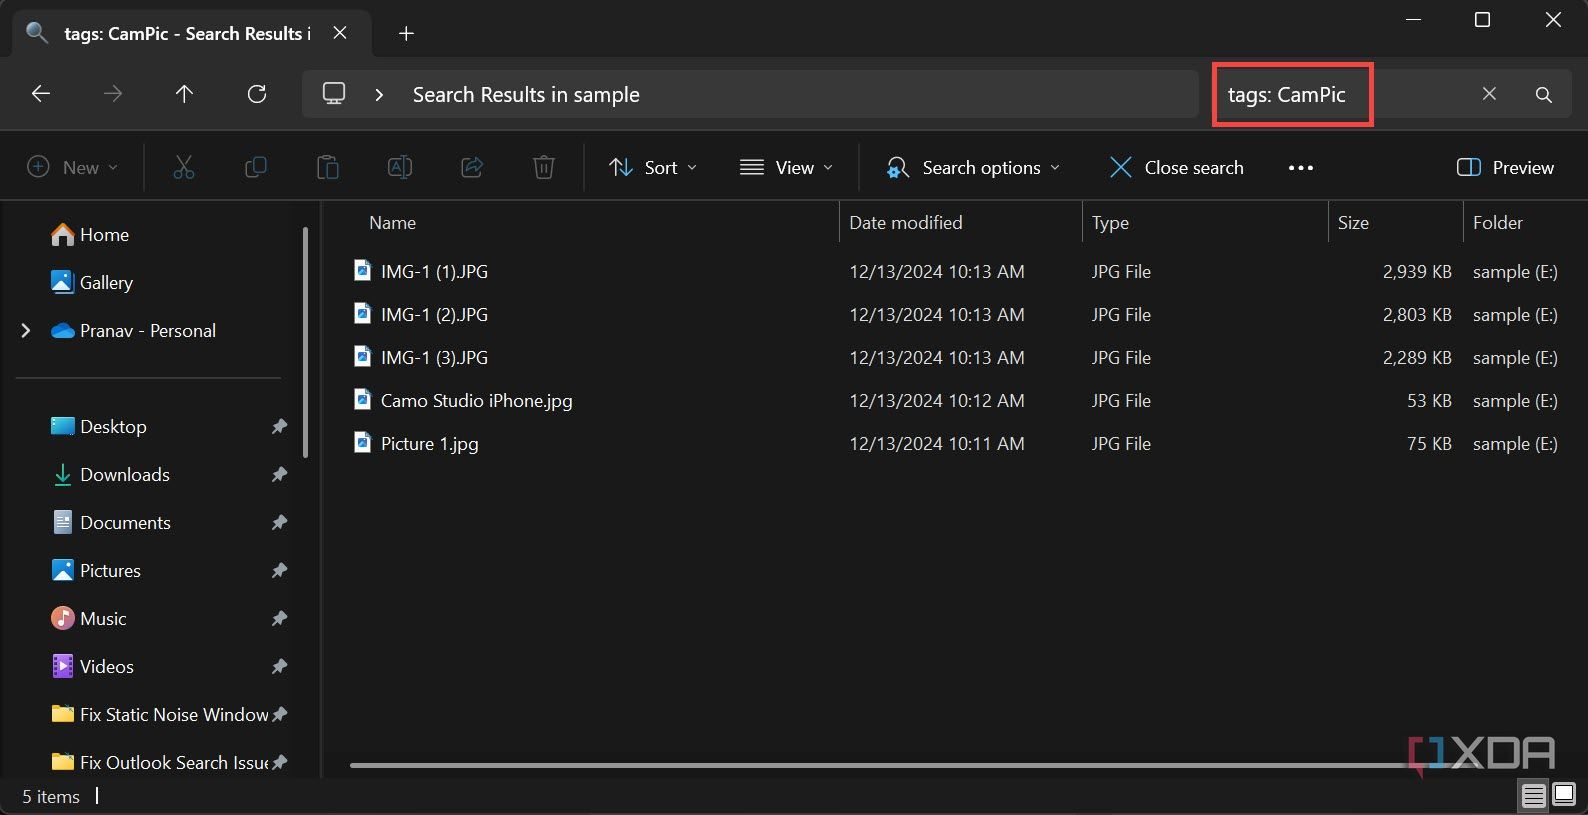1588x815 pixels.
Task: Open the Sort dropdown
Action: click(x=653, y=168)
